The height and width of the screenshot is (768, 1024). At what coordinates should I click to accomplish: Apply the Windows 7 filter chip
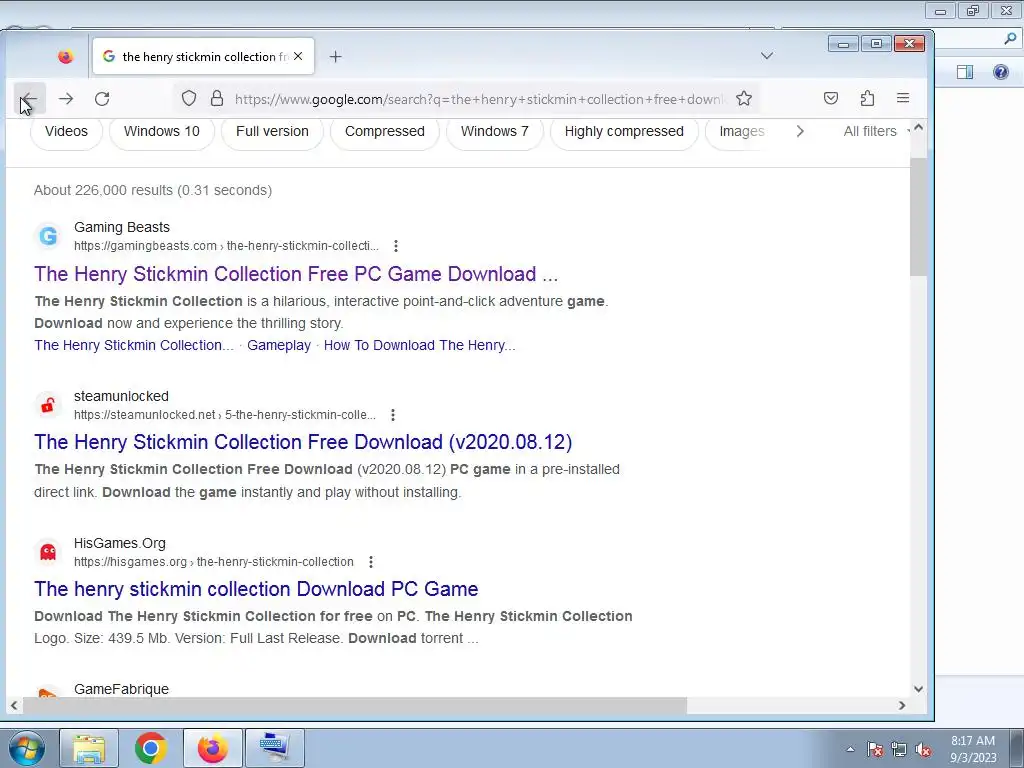click(494, 131)
